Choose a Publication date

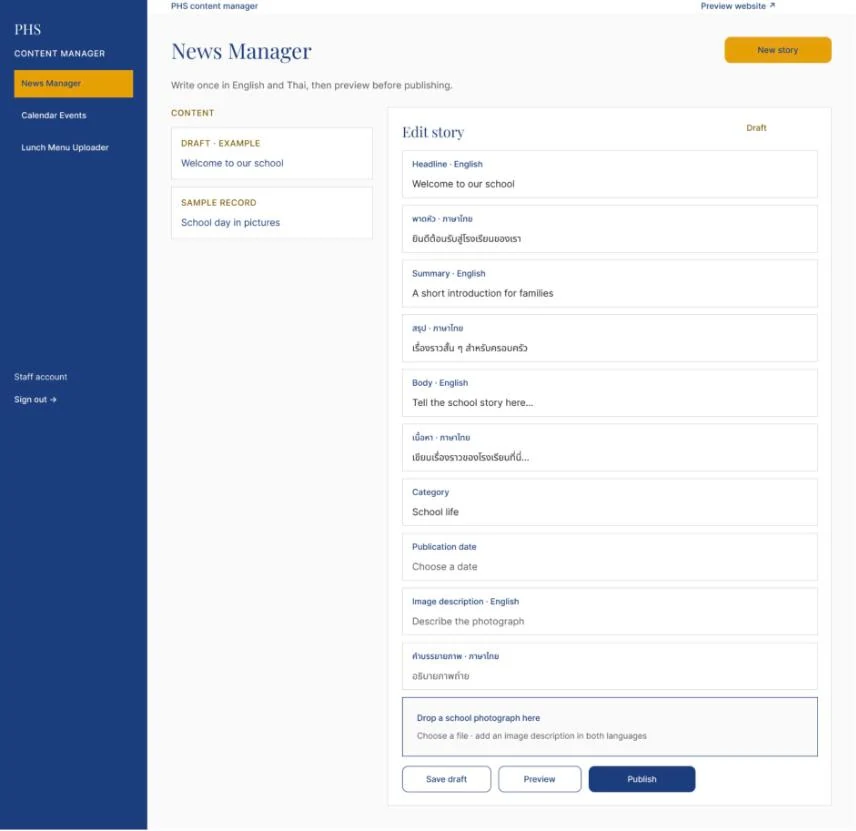[x=609, y=557]
